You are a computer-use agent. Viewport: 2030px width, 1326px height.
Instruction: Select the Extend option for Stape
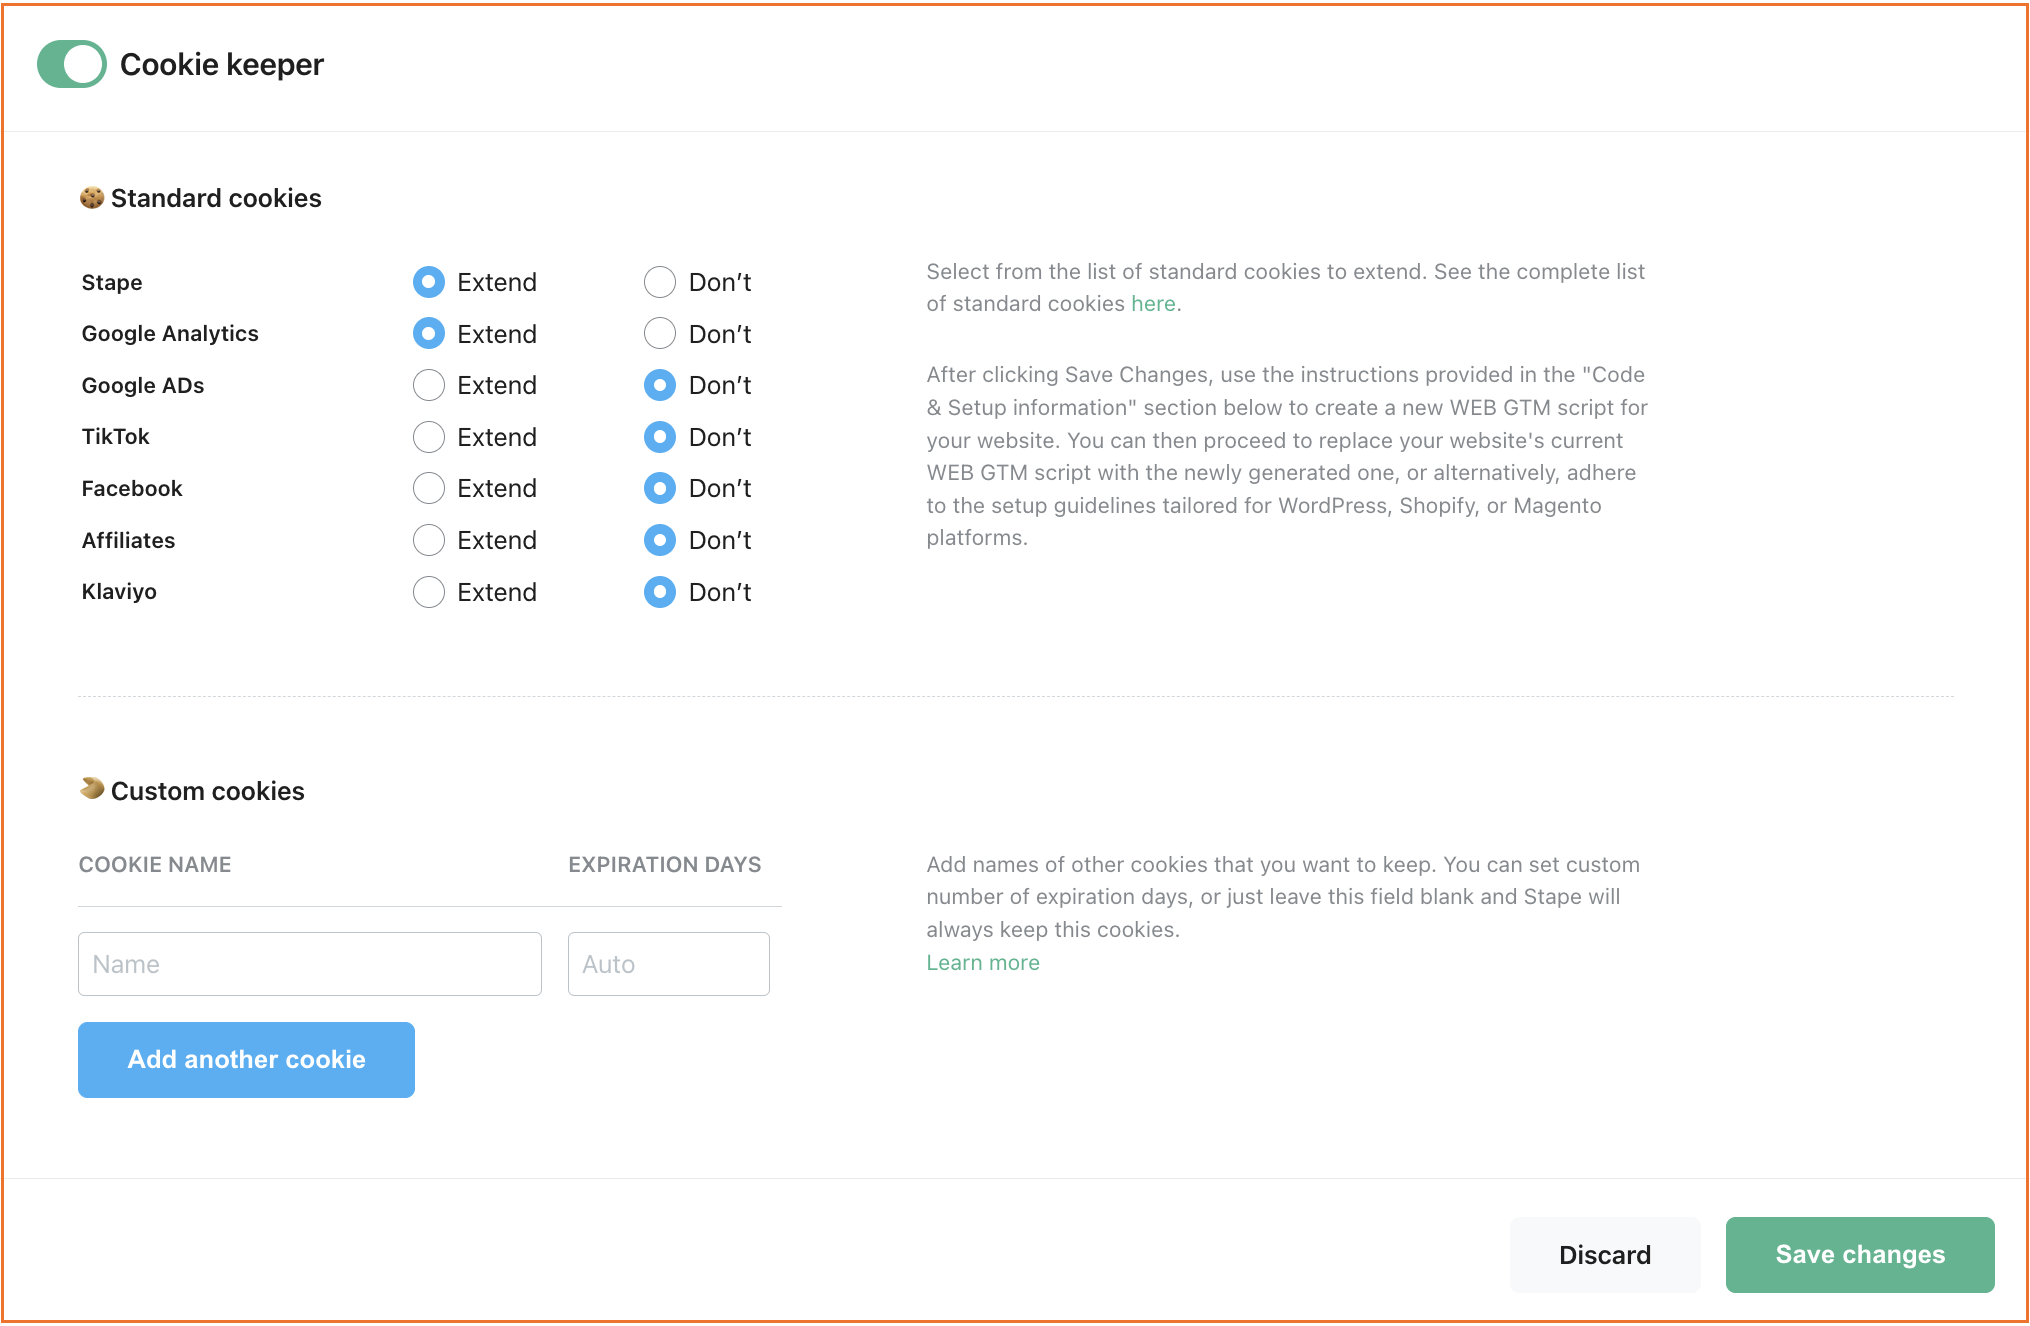click(429, 282)
